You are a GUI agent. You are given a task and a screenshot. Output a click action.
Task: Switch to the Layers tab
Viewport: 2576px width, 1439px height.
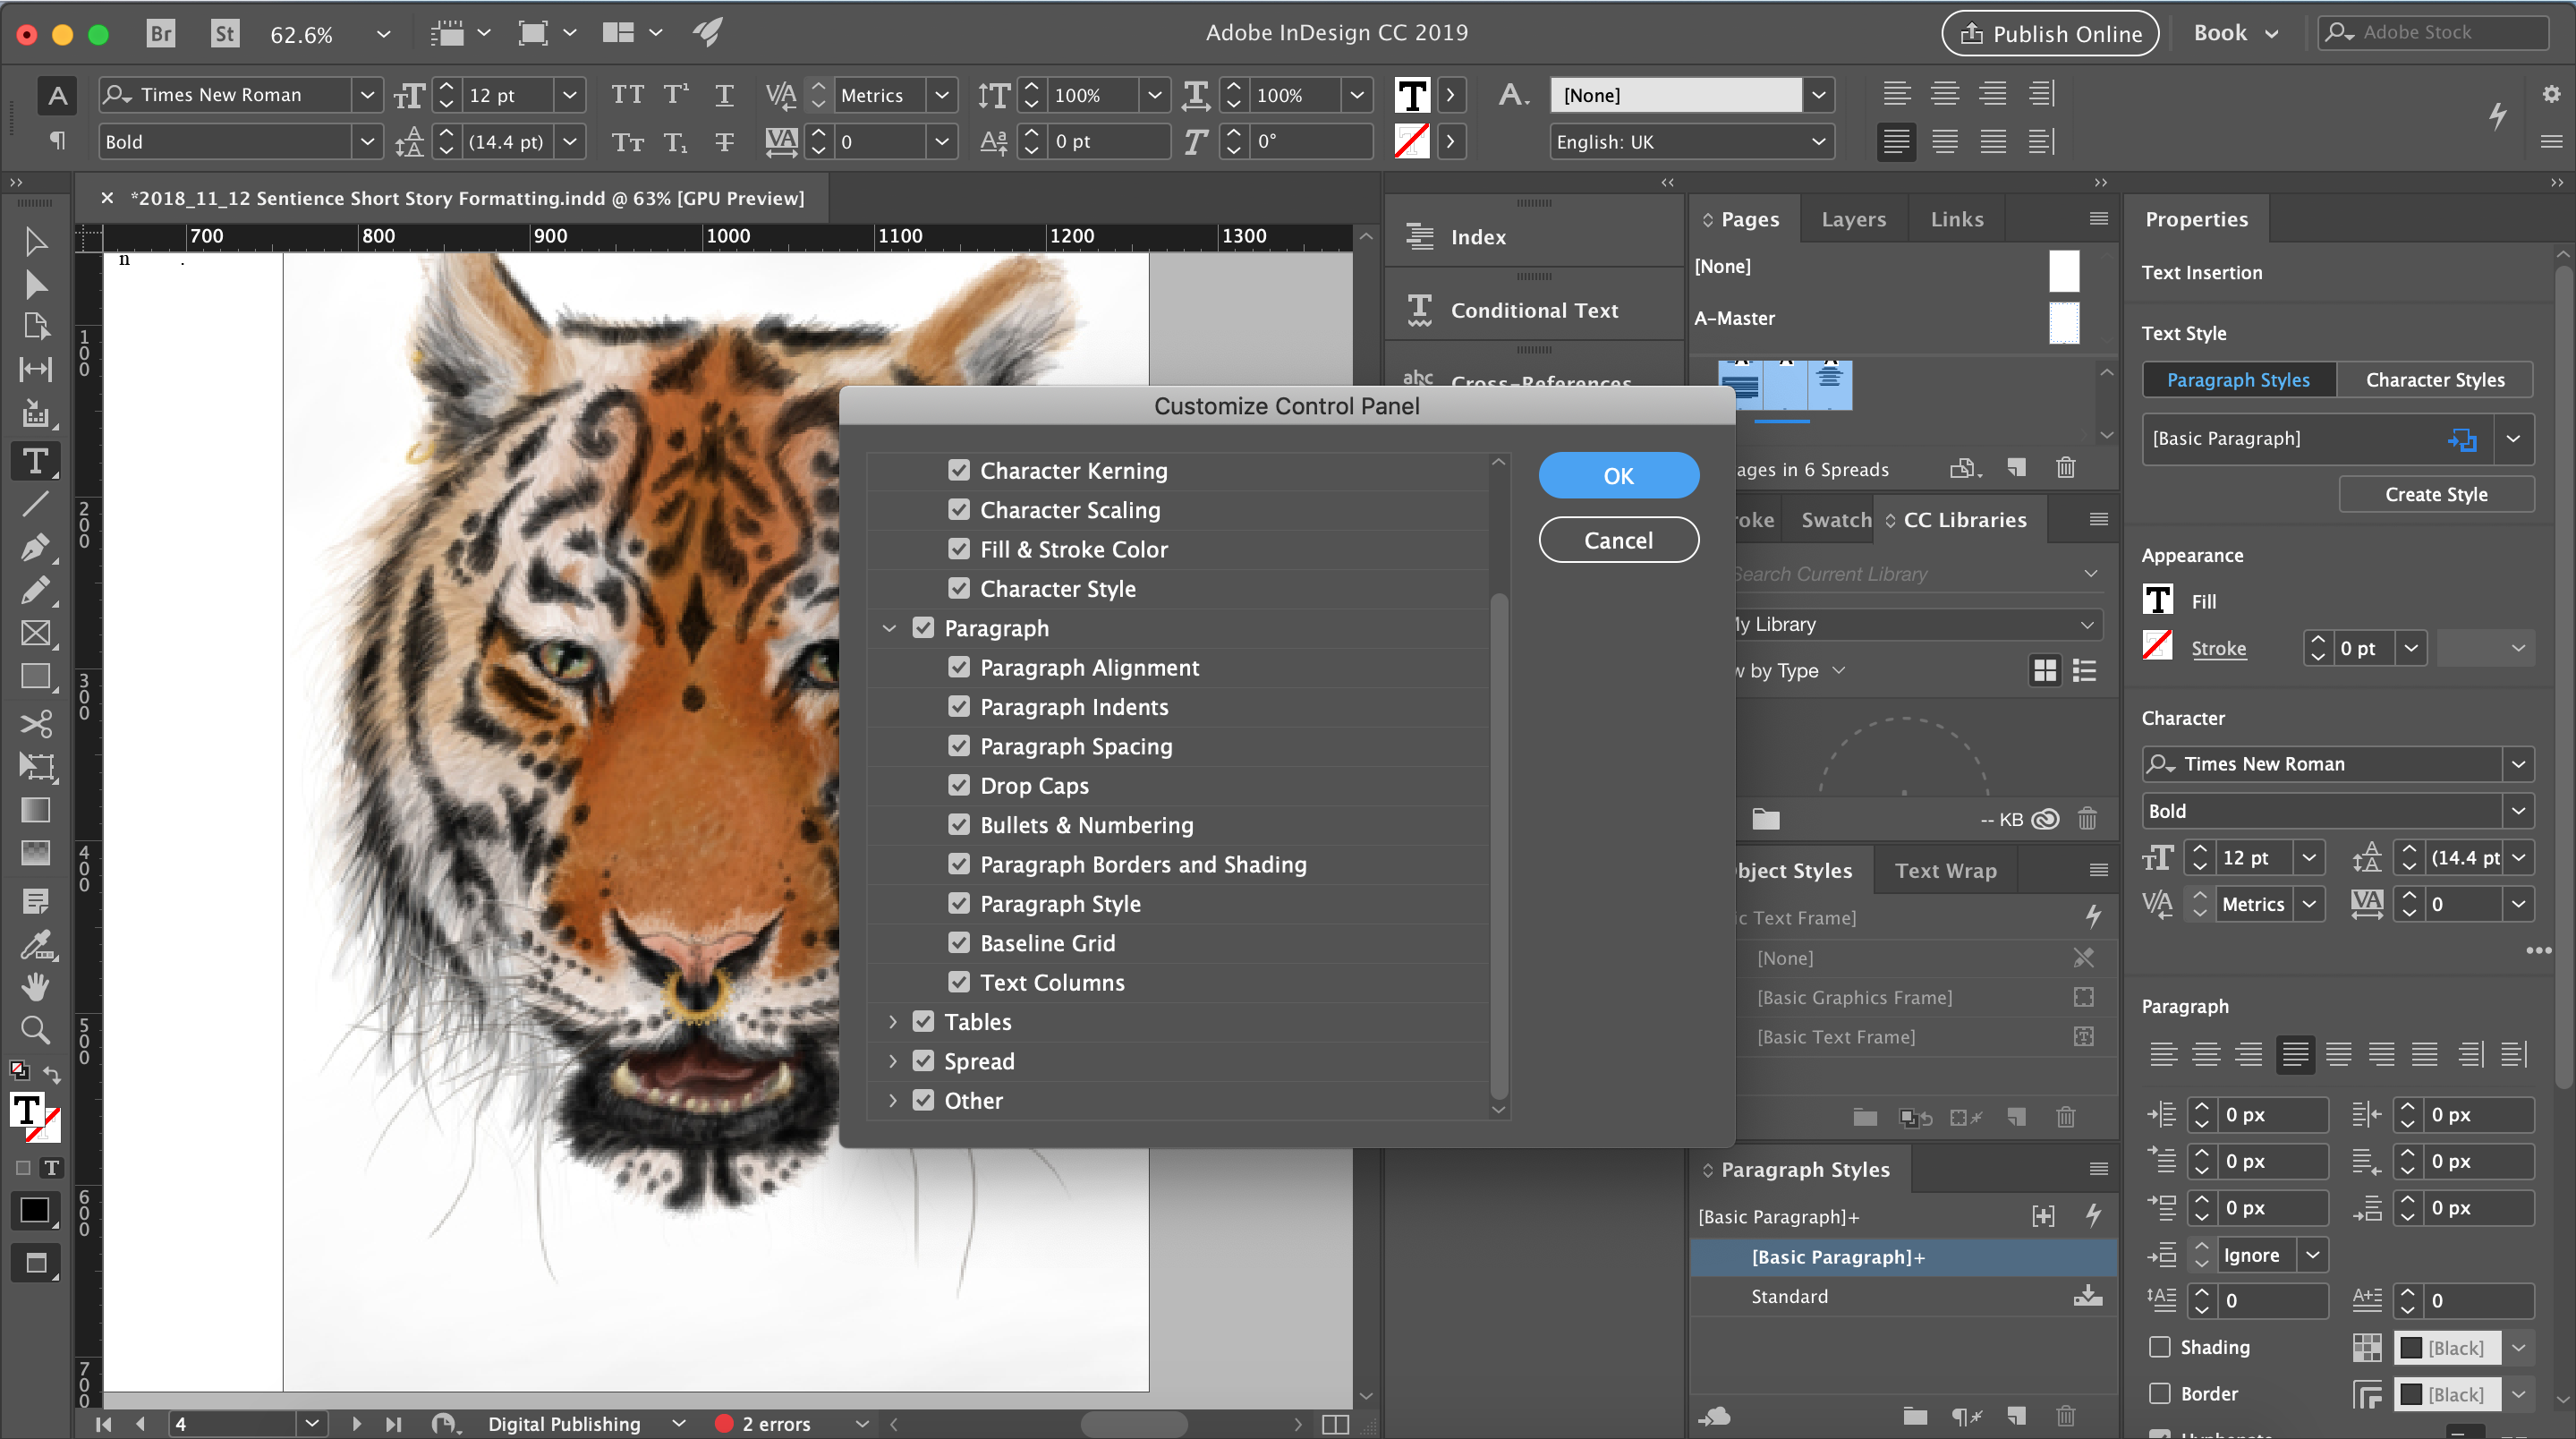point(1853,219)
